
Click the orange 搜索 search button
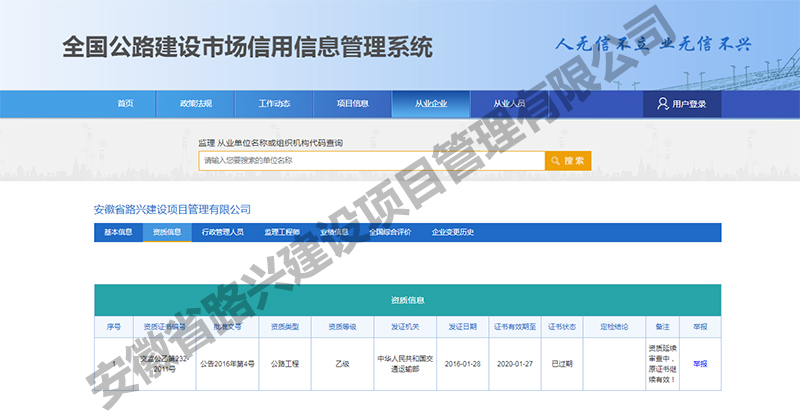point(568,160)
